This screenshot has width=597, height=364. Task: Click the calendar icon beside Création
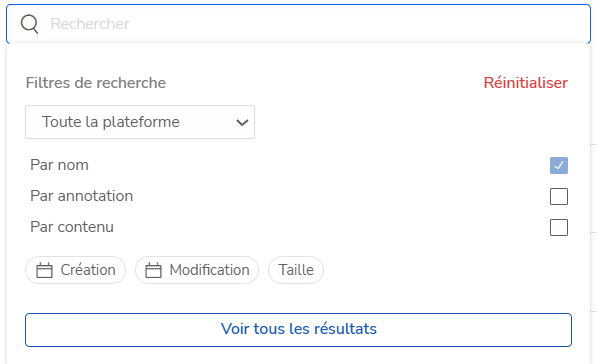coord(44,270)
